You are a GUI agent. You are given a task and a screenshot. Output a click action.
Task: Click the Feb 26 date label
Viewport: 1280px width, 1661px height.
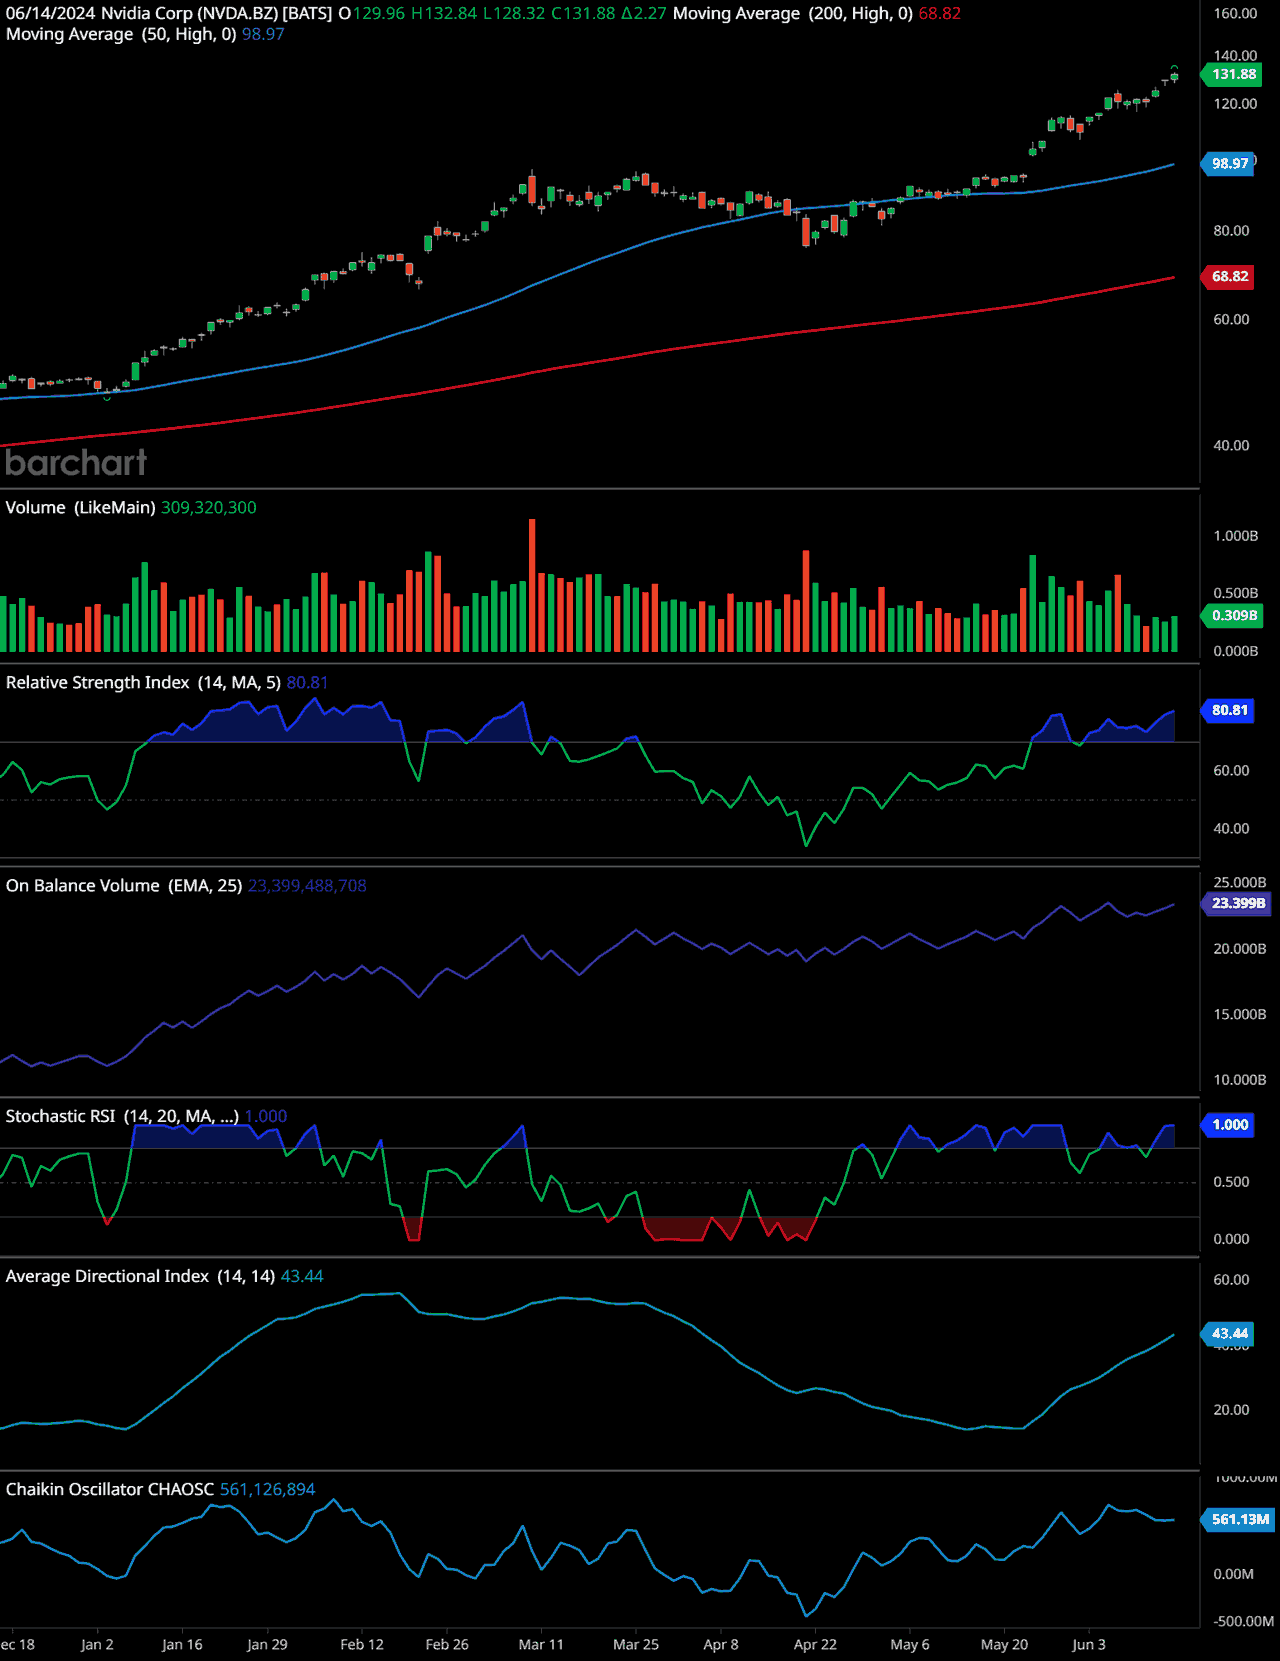tap(447, 1645)
